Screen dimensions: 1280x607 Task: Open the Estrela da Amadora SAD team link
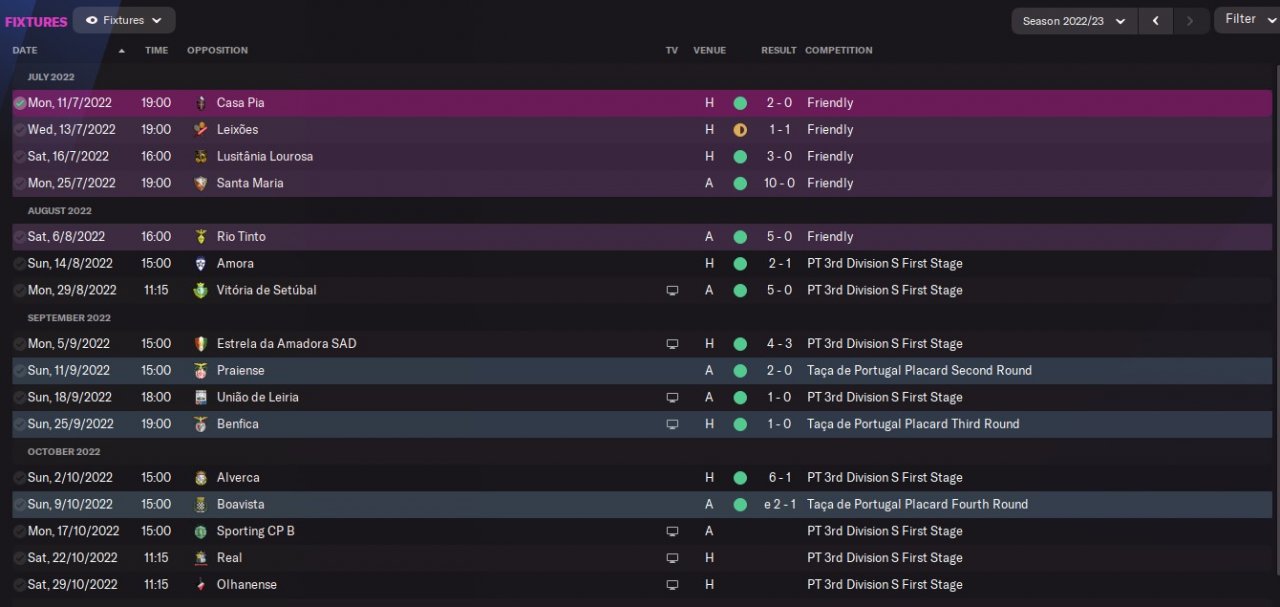tap(286, 344)
